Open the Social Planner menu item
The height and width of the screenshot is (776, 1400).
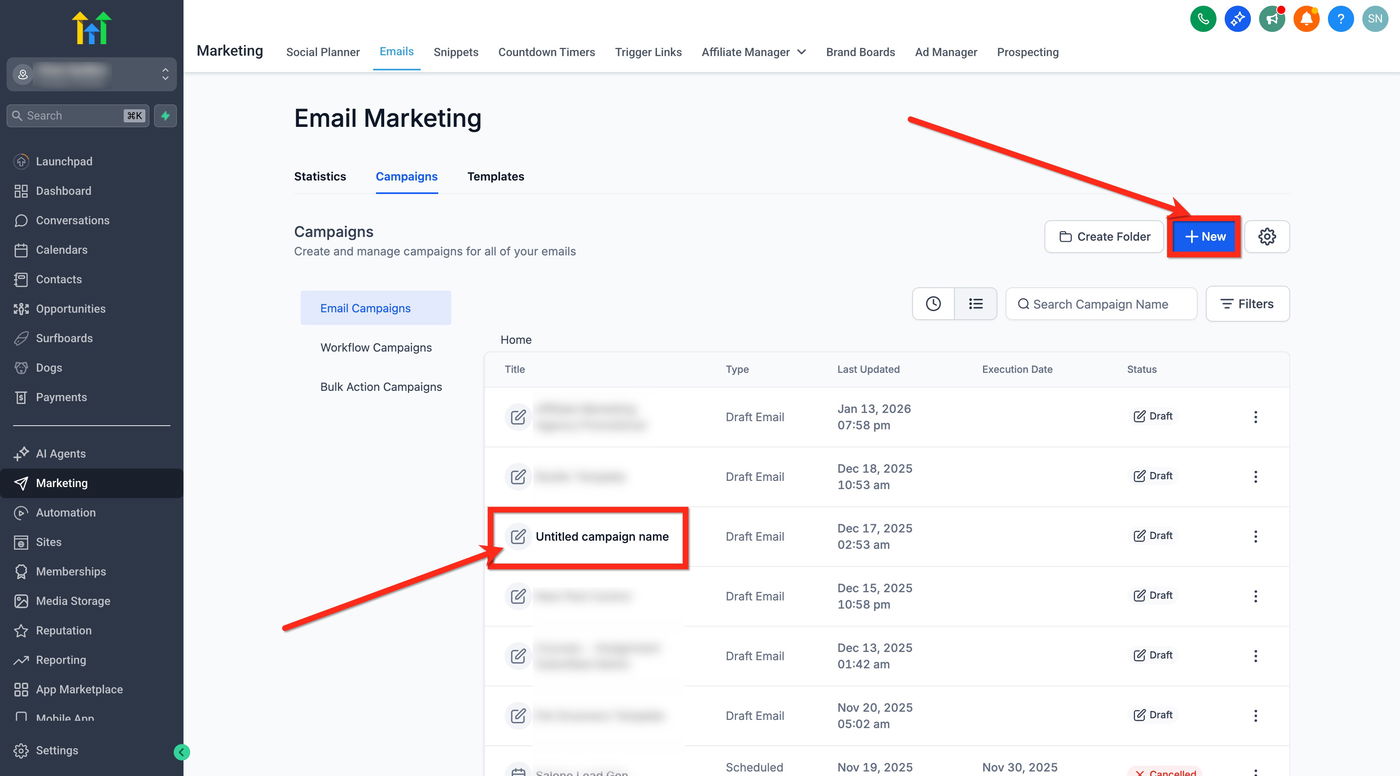coord(323,52)
